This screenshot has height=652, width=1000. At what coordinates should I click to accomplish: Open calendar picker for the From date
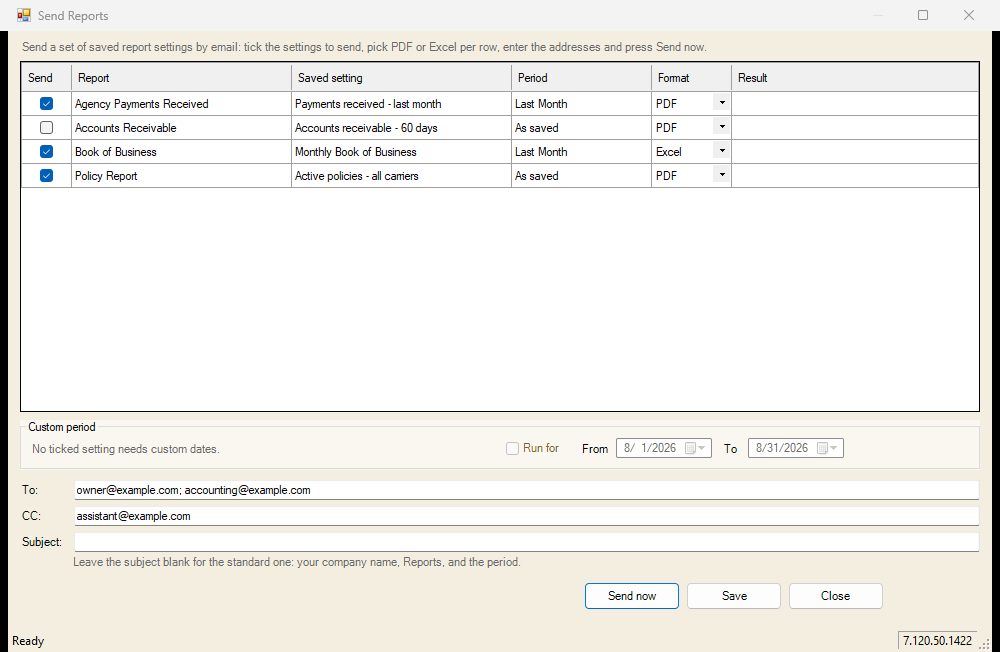pyautogui.click(x=695, y=448)
